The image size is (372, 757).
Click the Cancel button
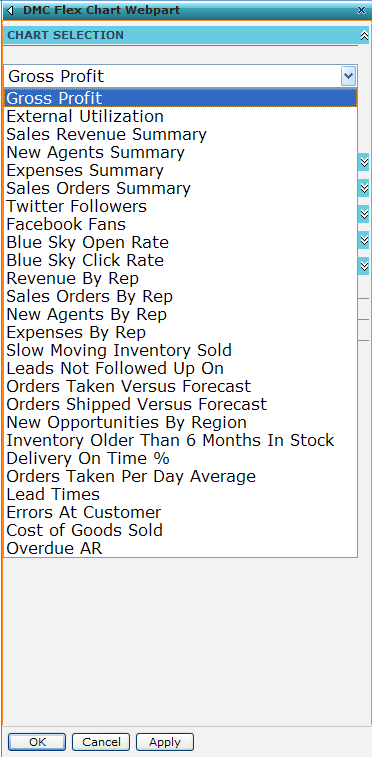coord(101,742)
